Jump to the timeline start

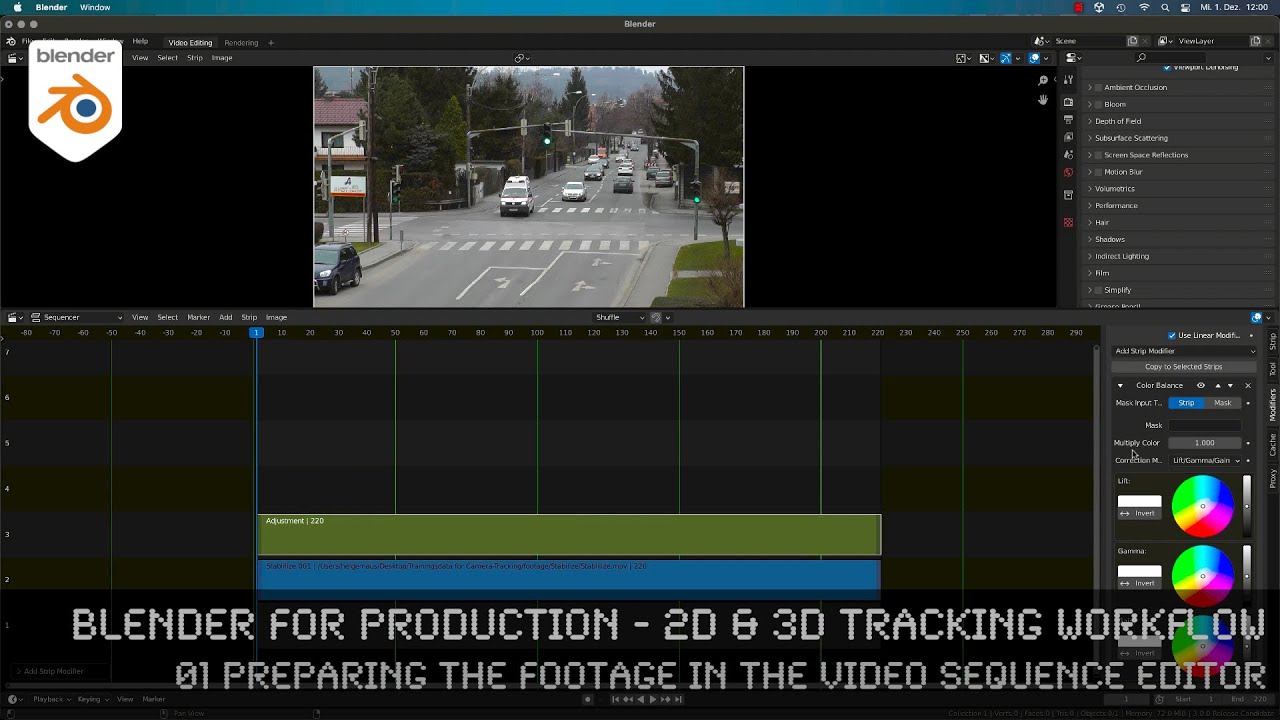tap(616, 699)
